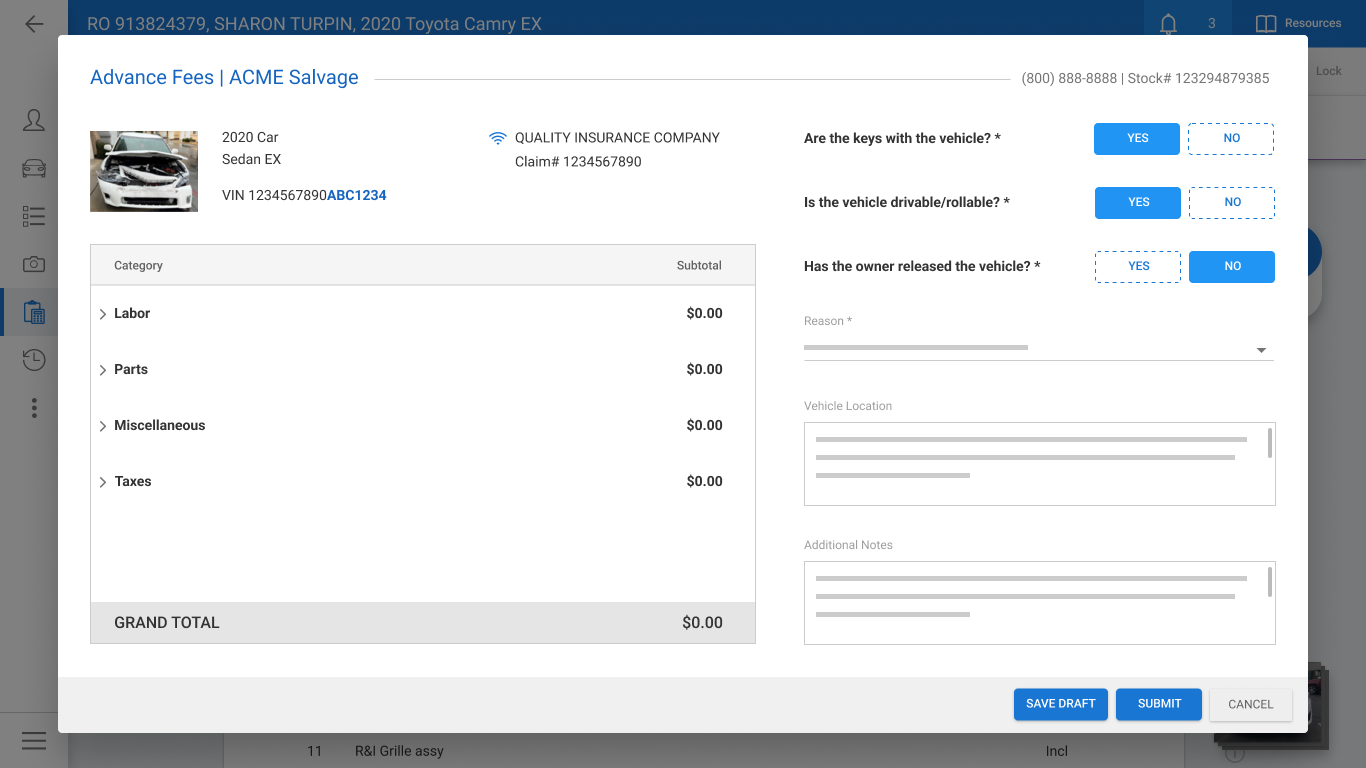Select YES for keys with the vehicle
Viewport: 1366px width, 768px height.
(x=1137, y=138)
